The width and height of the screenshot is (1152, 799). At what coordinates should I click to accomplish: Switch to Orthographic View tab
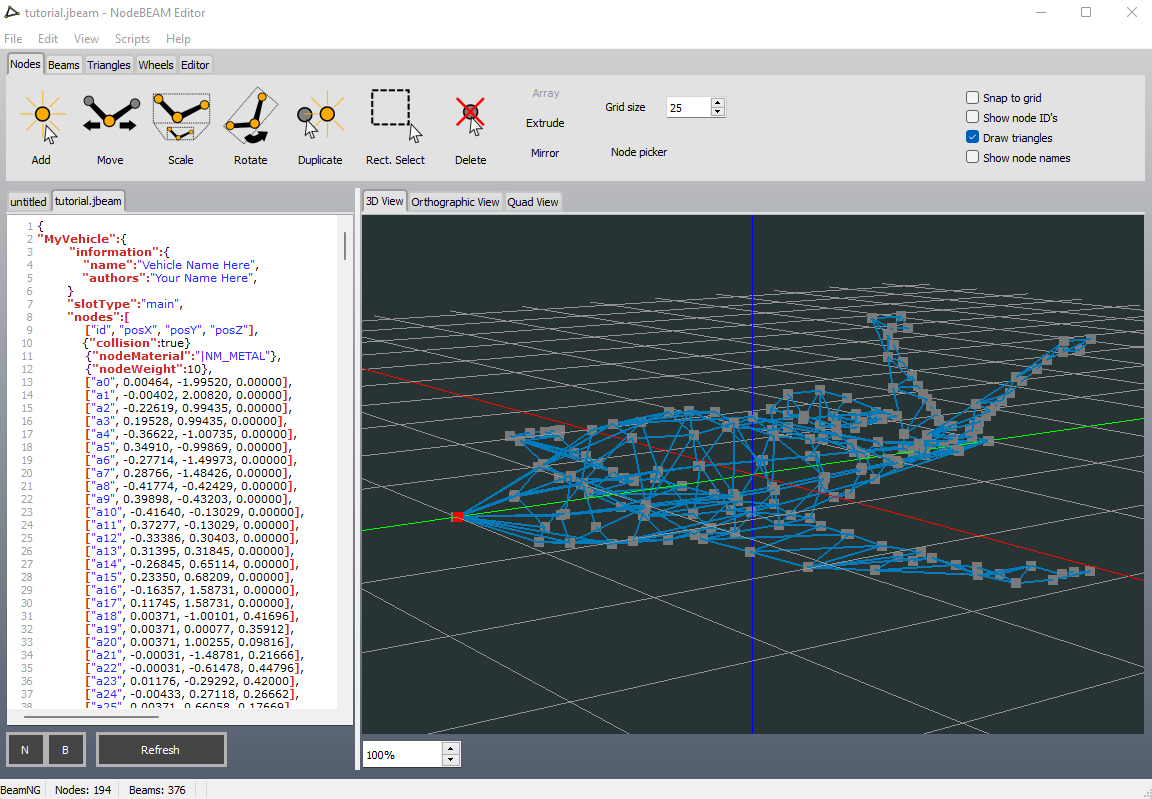click(x=455, y=202)
